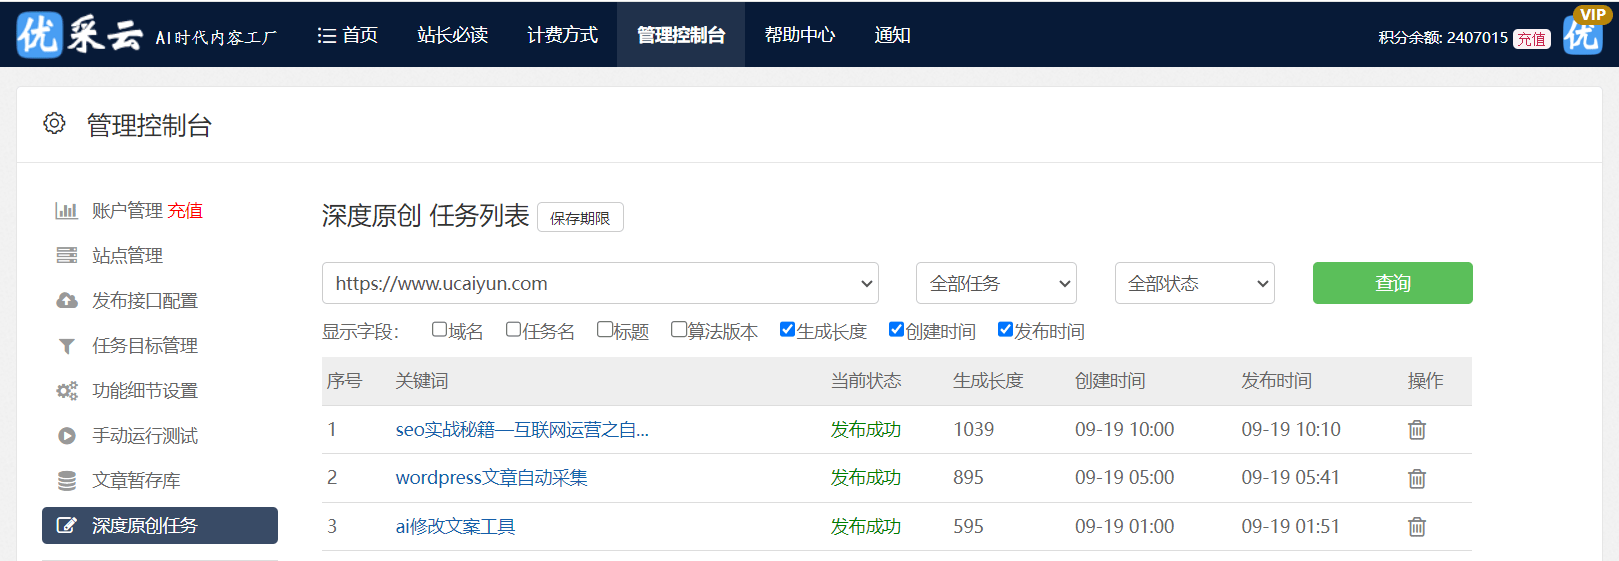The image size is (1619, 561).
Task: Open the site URL dropdown showing ucaiyun.com
Action: click(x=600, y=283)
